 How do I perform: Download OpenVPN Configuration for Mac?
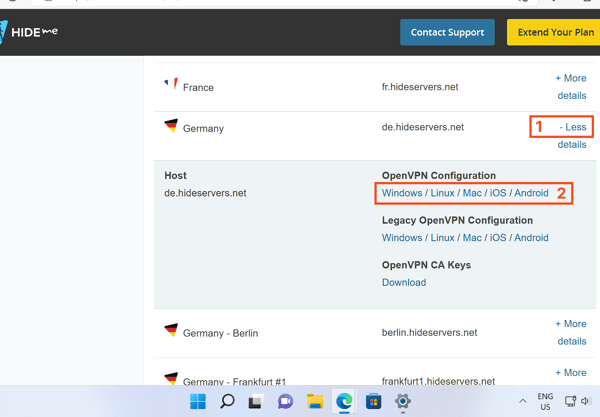[x=472, y=193]
